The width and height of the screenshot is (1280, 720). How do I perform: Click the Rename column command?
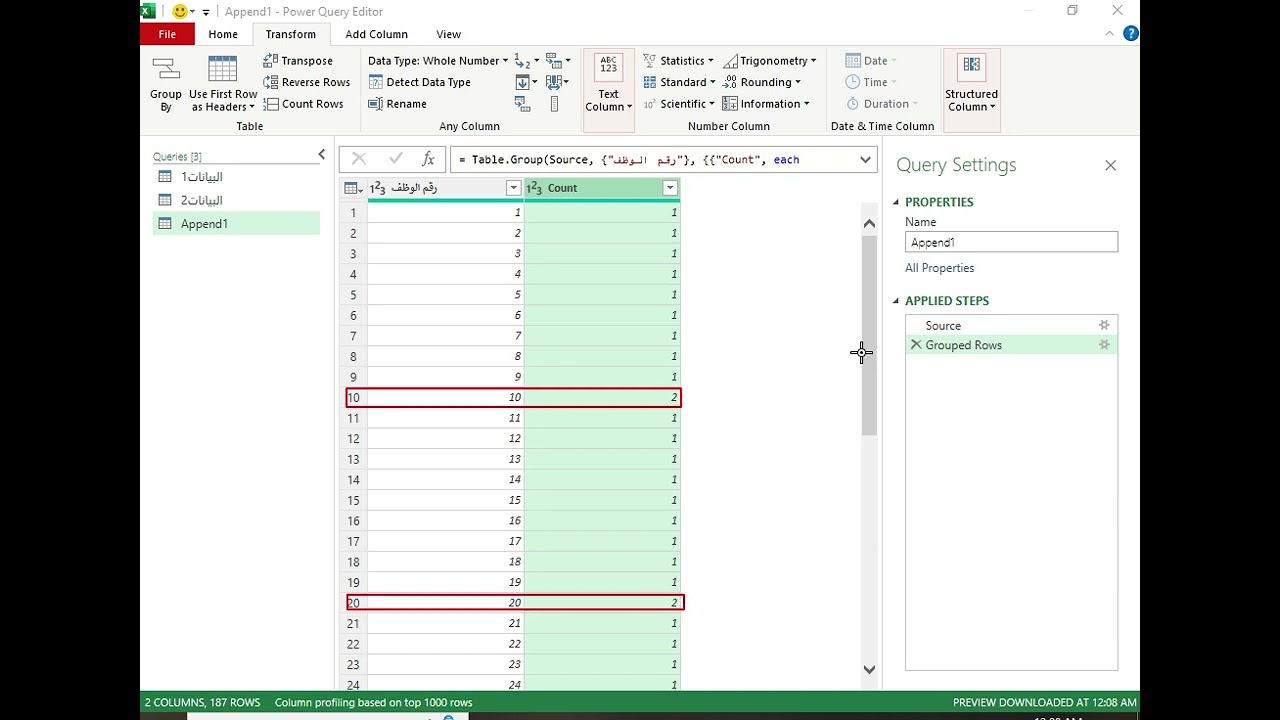coord(398,104)
